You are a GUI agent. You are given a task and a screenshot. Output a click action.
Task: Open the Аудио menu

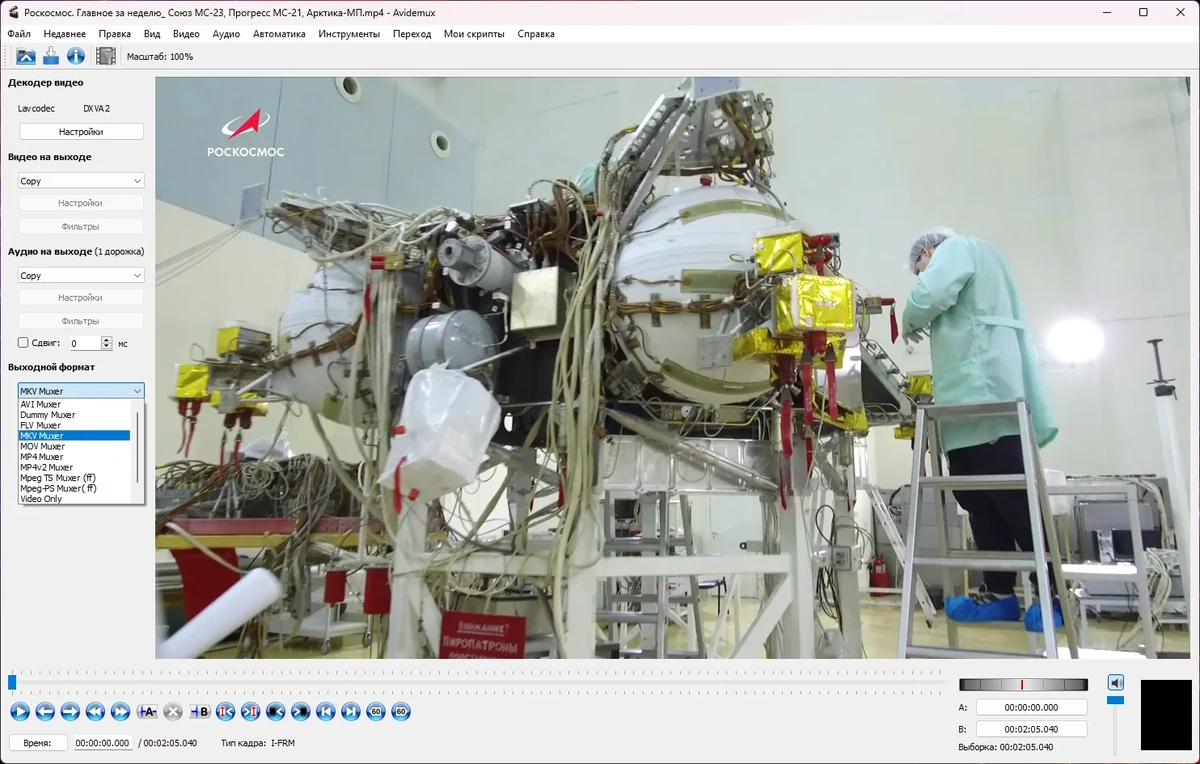(226, 34)
